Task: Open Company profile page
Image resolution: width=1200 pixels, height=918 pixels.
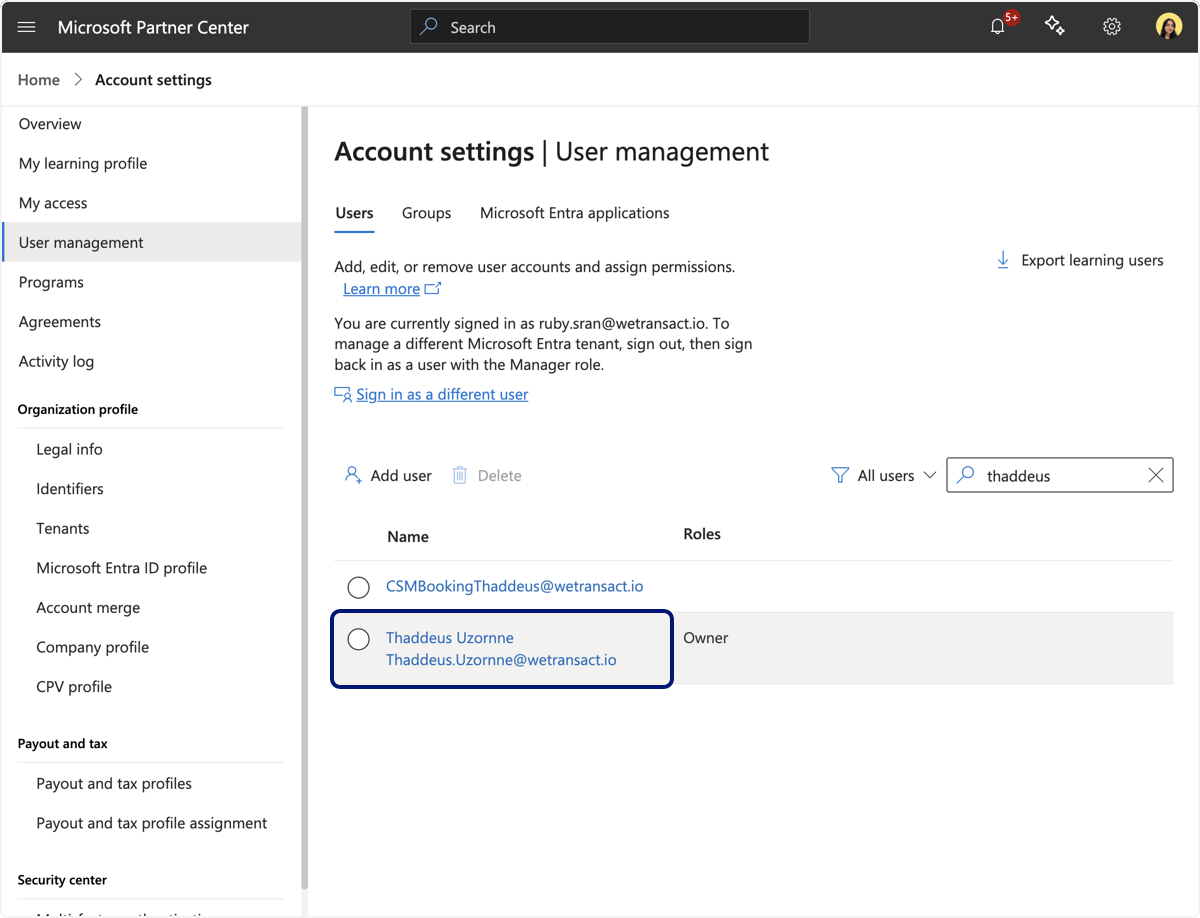Action: point(92,647)
